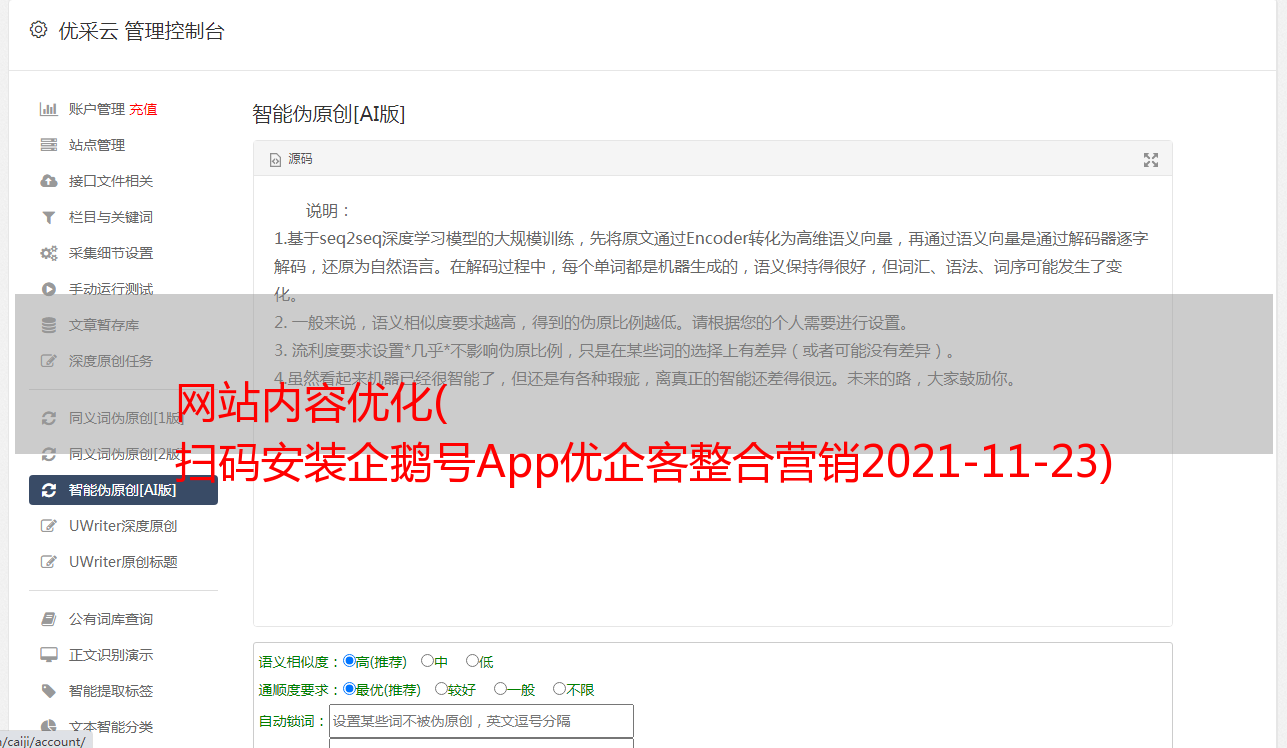Click the monitor icon next to 正文识别演示
Screen dimensions: 1287x748
click(48, 655)
